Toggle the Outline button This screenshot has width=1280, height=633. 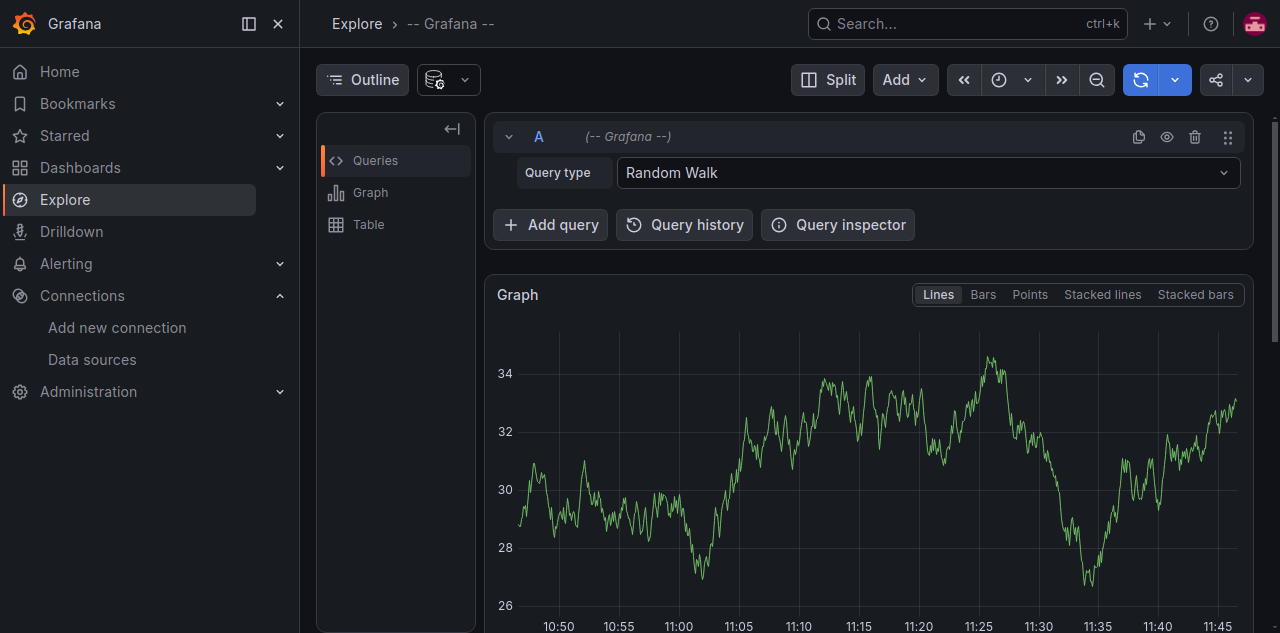pyautogui.click(x=362, y=80)
